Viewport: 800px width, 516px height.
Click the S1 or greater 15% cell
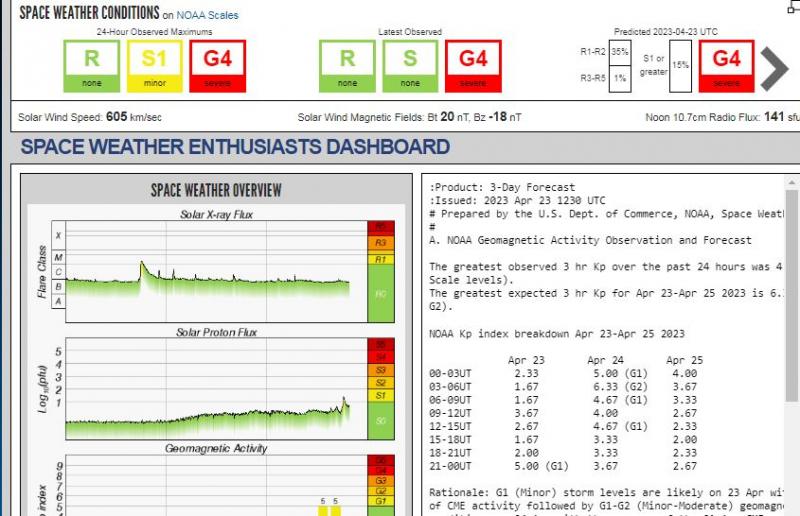(x=680, y=66)
